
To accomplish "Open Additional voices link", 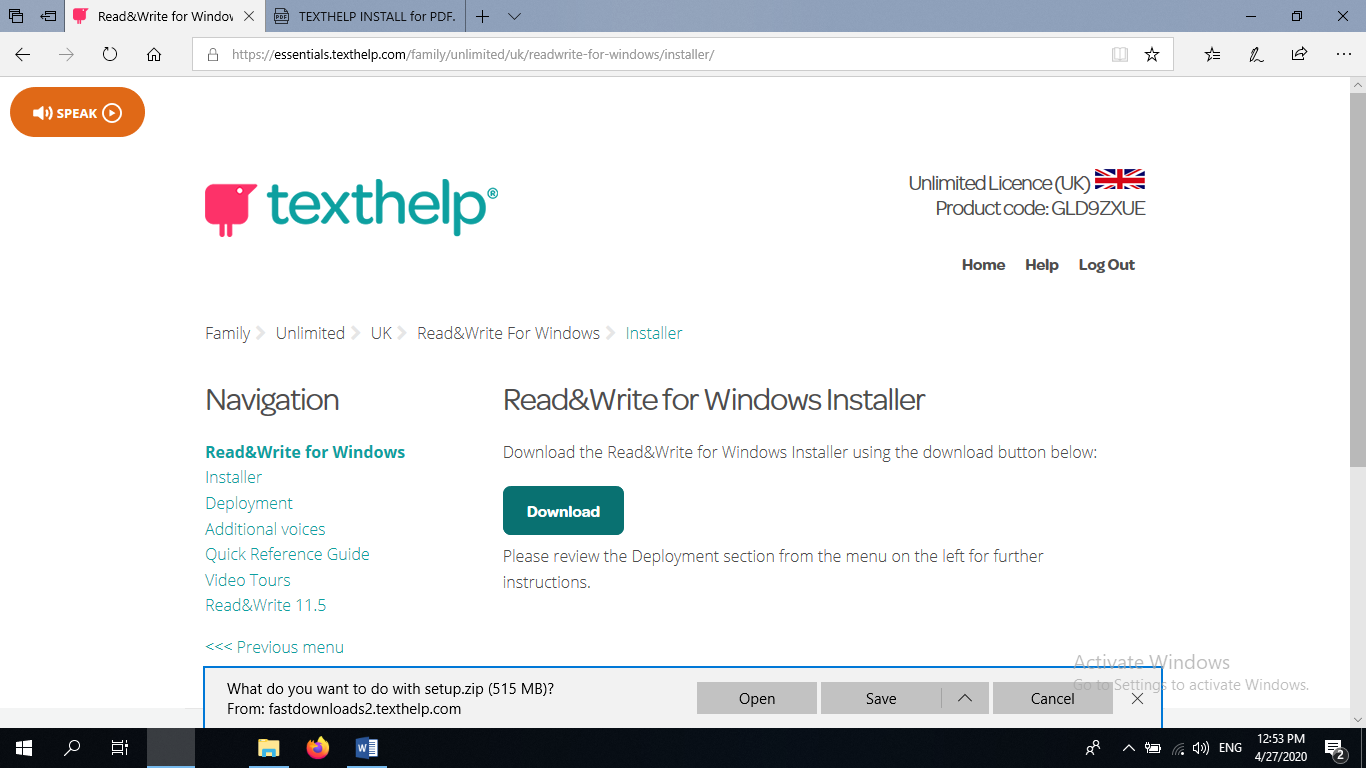I will 265,529.
